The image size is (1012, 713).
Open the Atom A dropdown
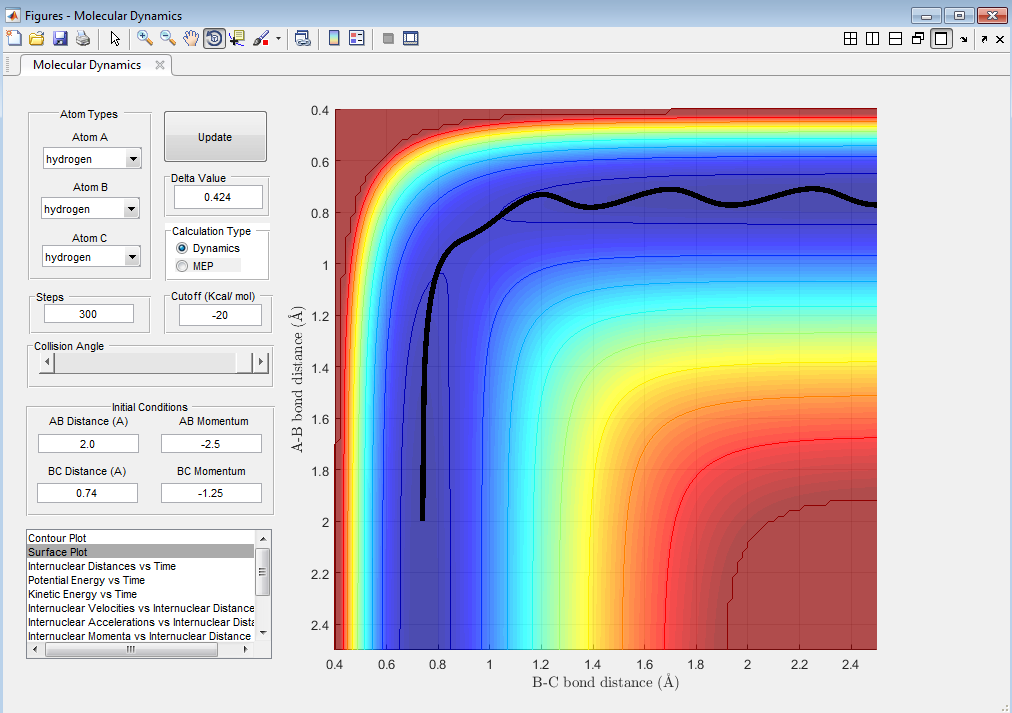[133, 159]
